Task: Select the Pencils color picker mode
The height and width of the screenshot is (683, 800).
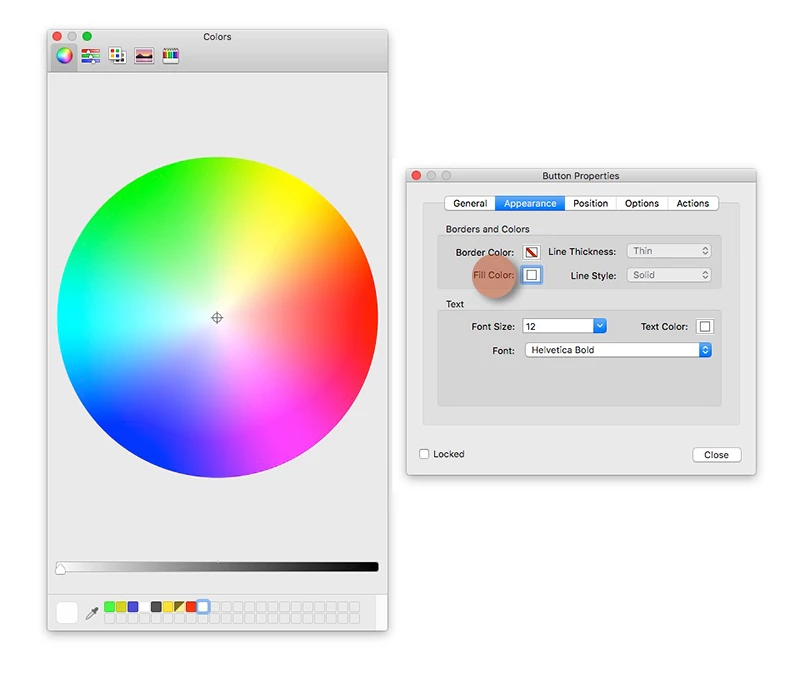Action: pyautogui.click(x=170, y=56)
